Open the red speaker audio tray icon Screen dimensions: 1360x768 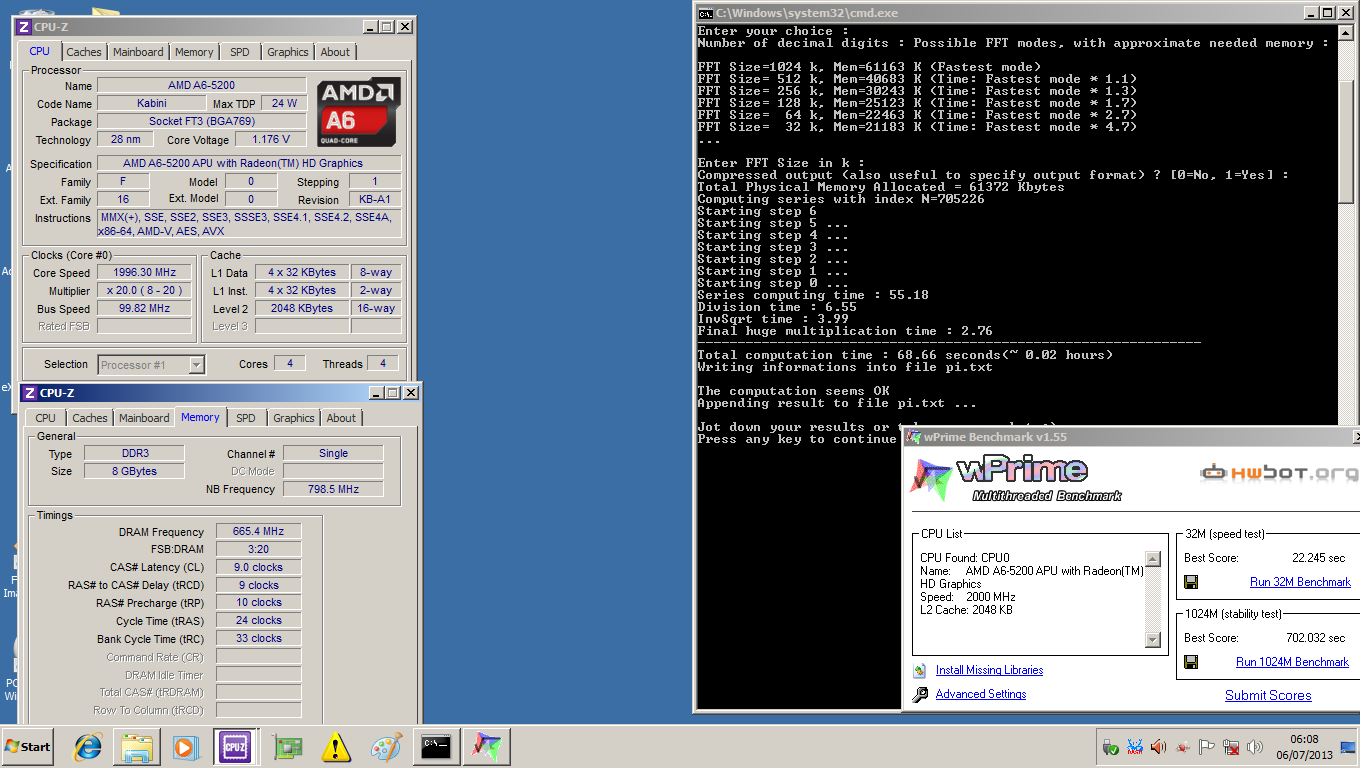1159,746
